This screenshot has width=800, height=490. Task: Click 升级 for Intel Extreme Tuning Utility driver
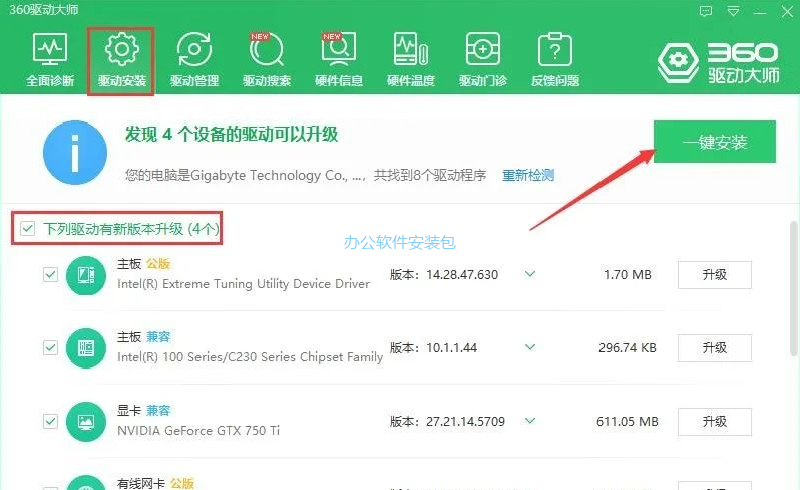point(714,275)
